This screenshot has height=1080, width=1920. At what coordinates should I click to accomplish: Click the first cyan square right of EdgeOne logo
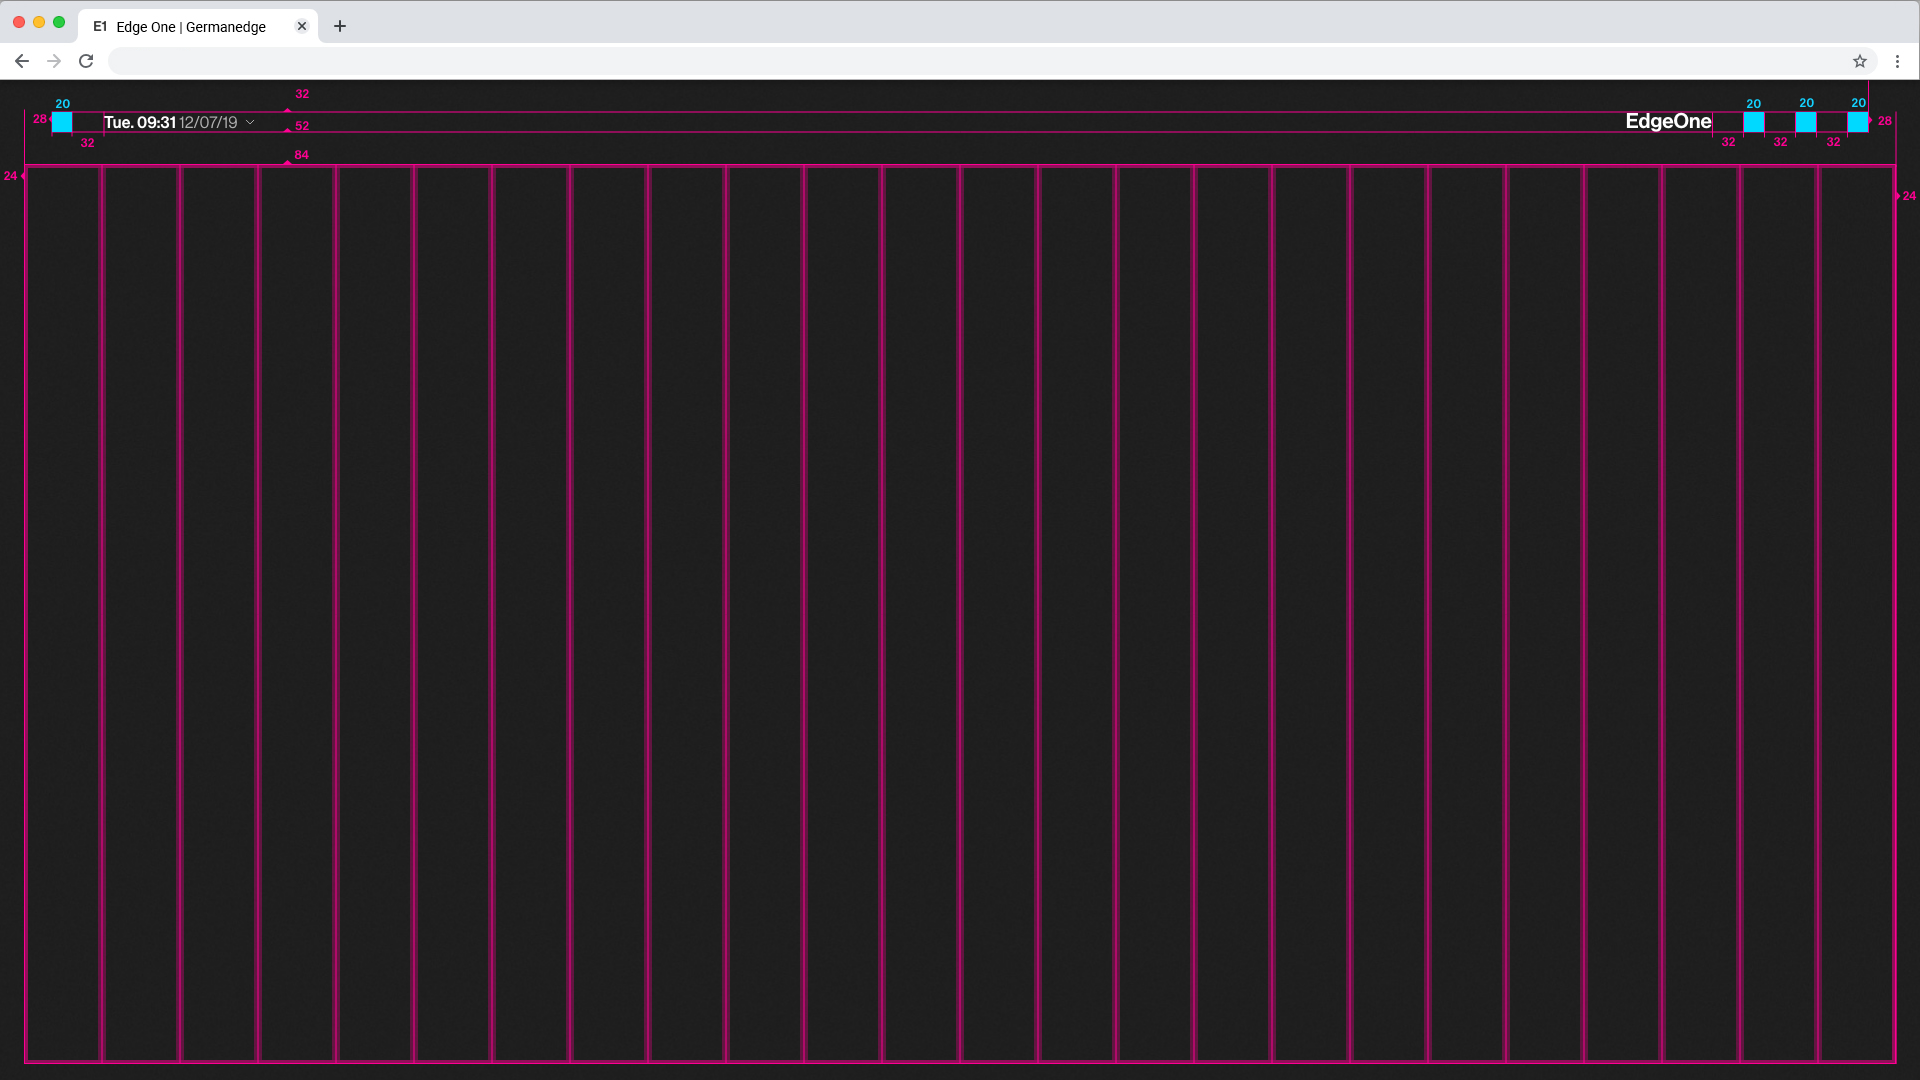coord(1753,122)
